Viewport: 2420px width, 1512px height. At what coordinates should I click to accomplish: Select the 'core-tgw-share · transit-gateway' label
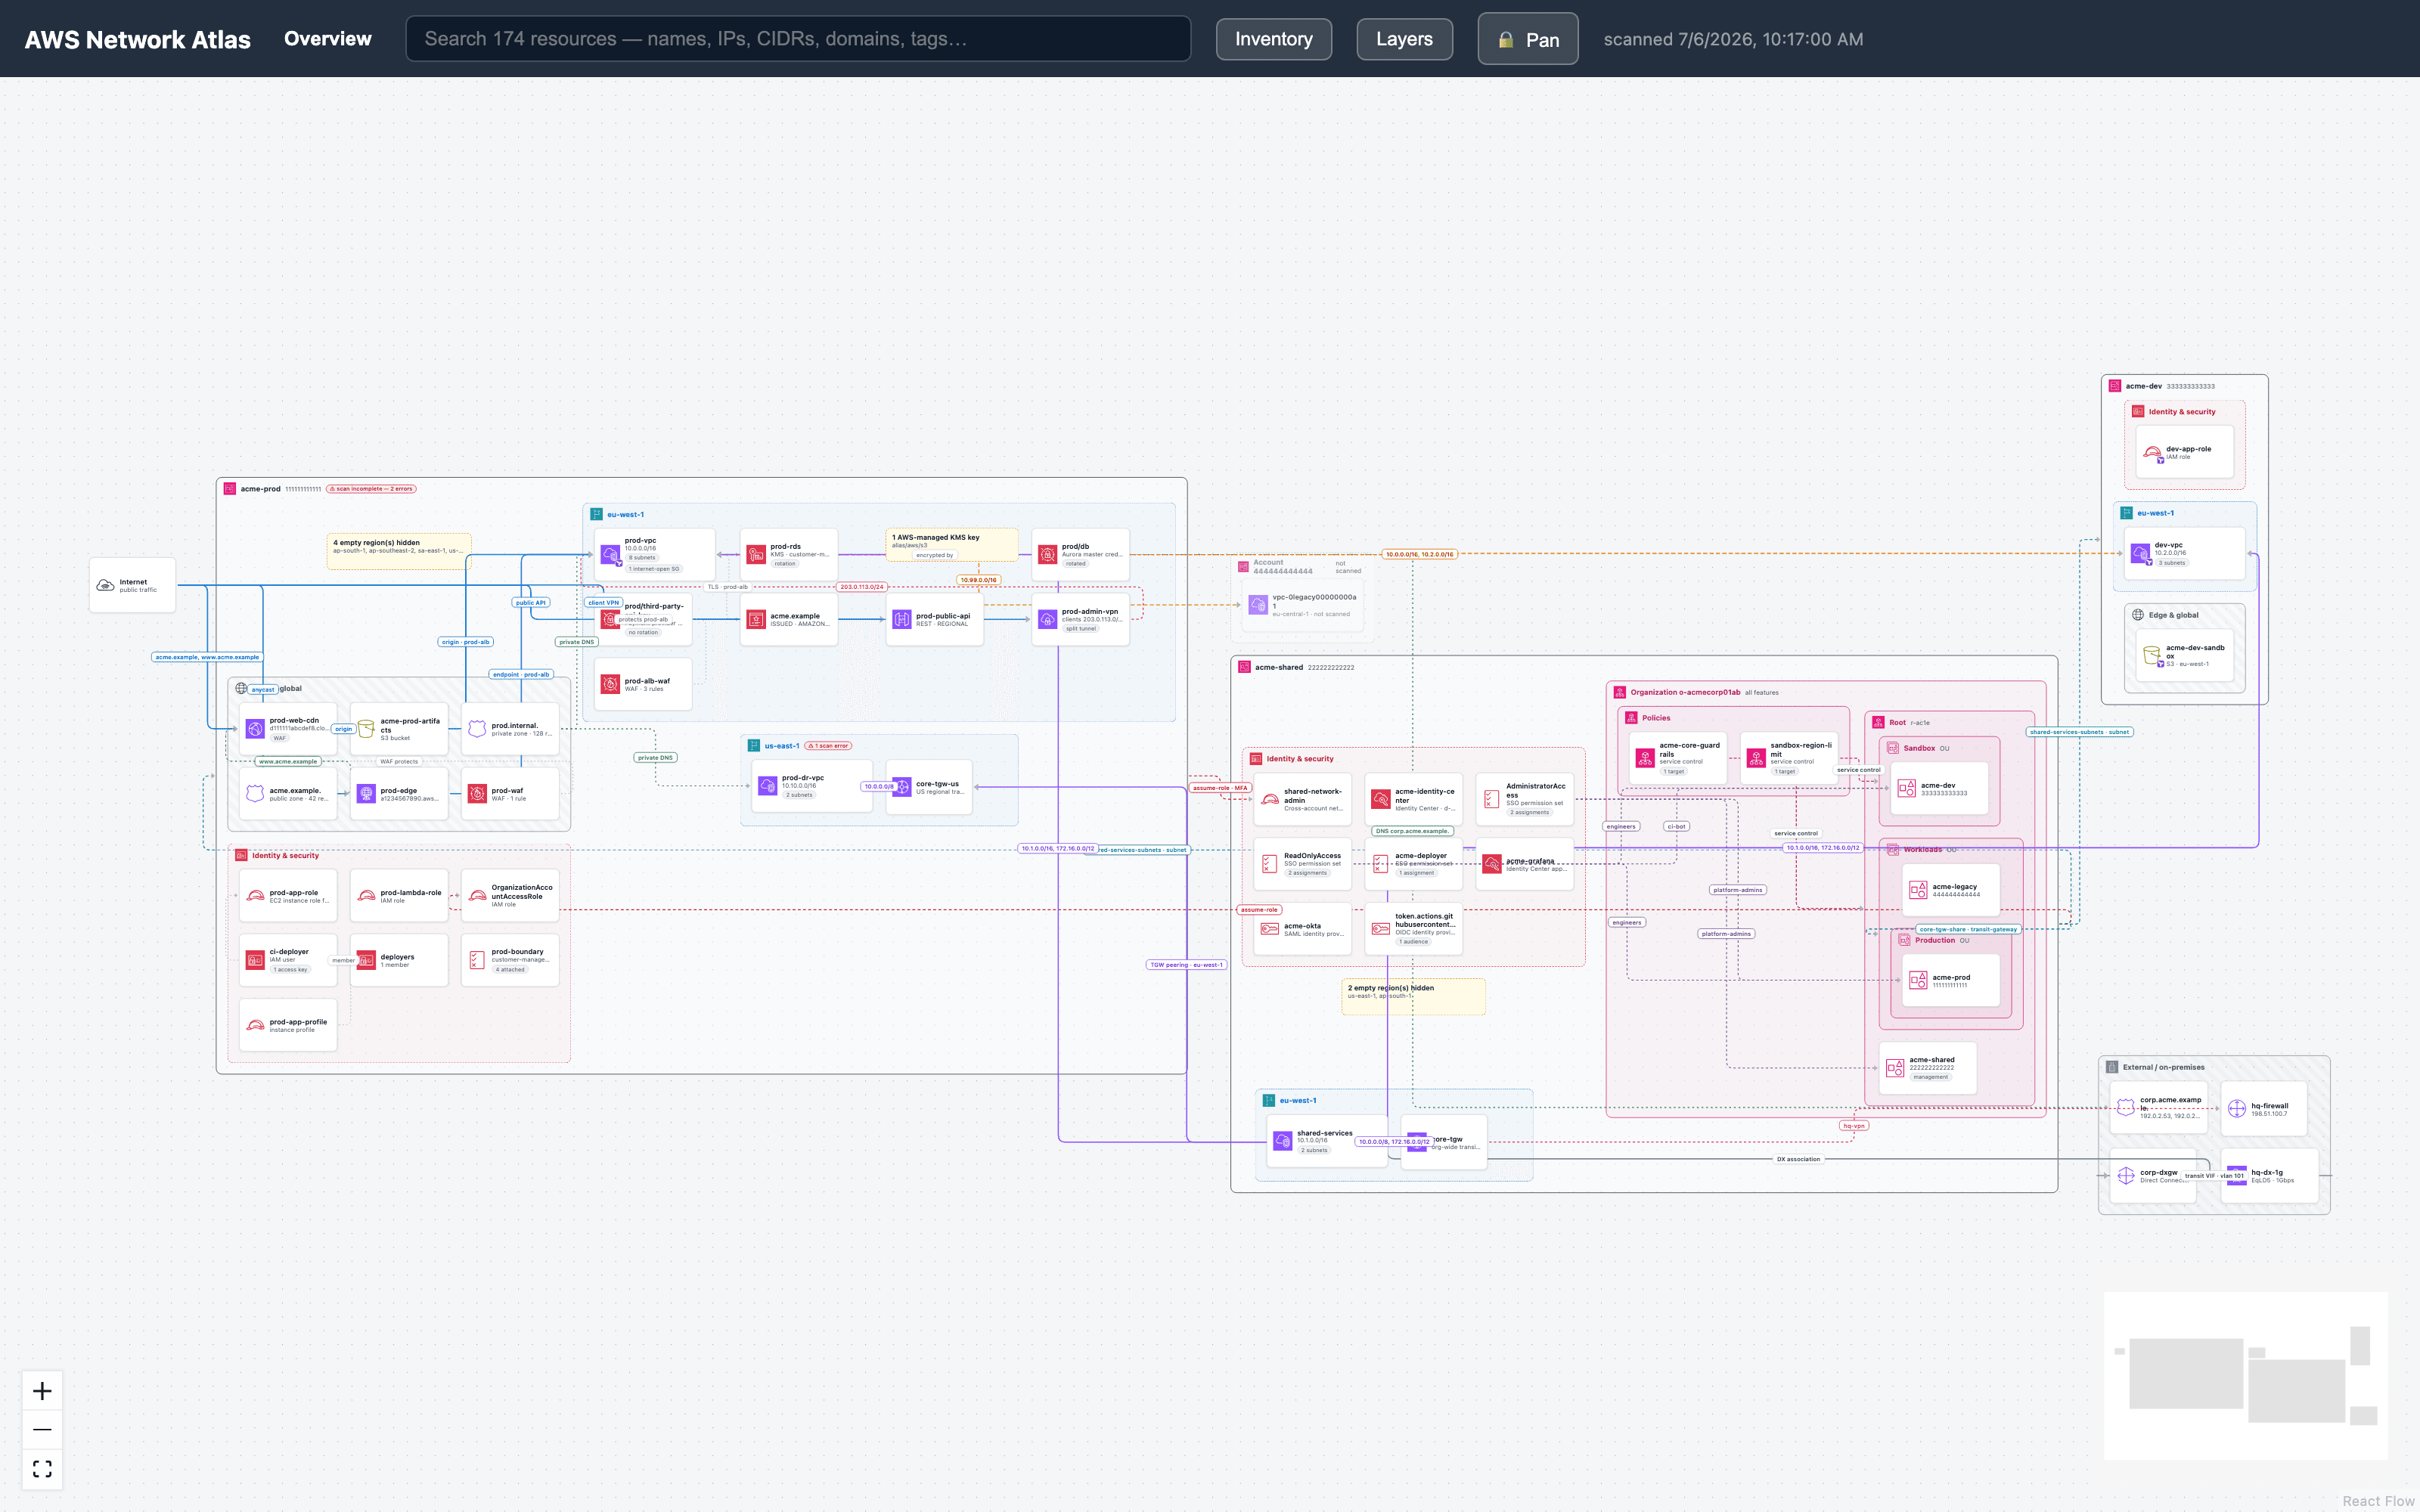[1968, 929]
